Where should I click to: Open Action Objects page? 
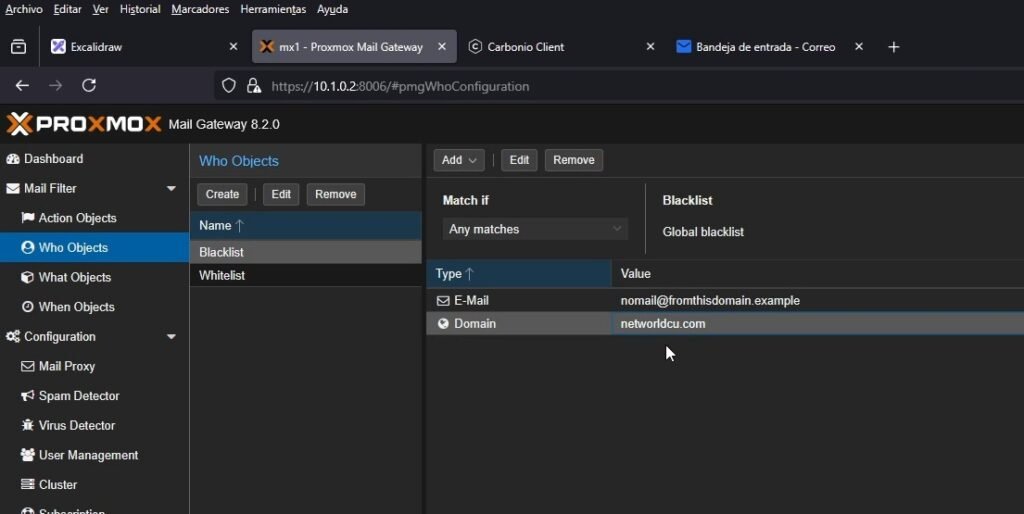pyautogui.click(x=77, y=218)
